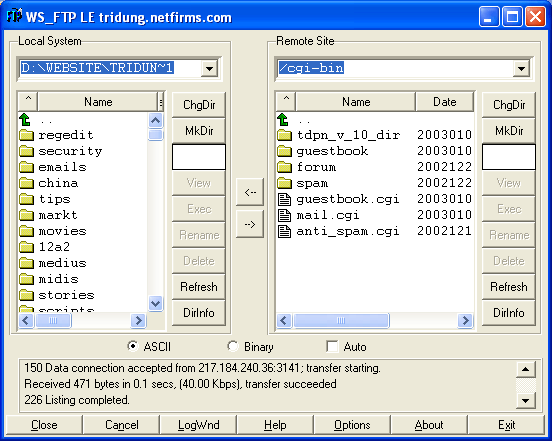Click the tdpn_v_10_dir folder icon

(284, 135)
